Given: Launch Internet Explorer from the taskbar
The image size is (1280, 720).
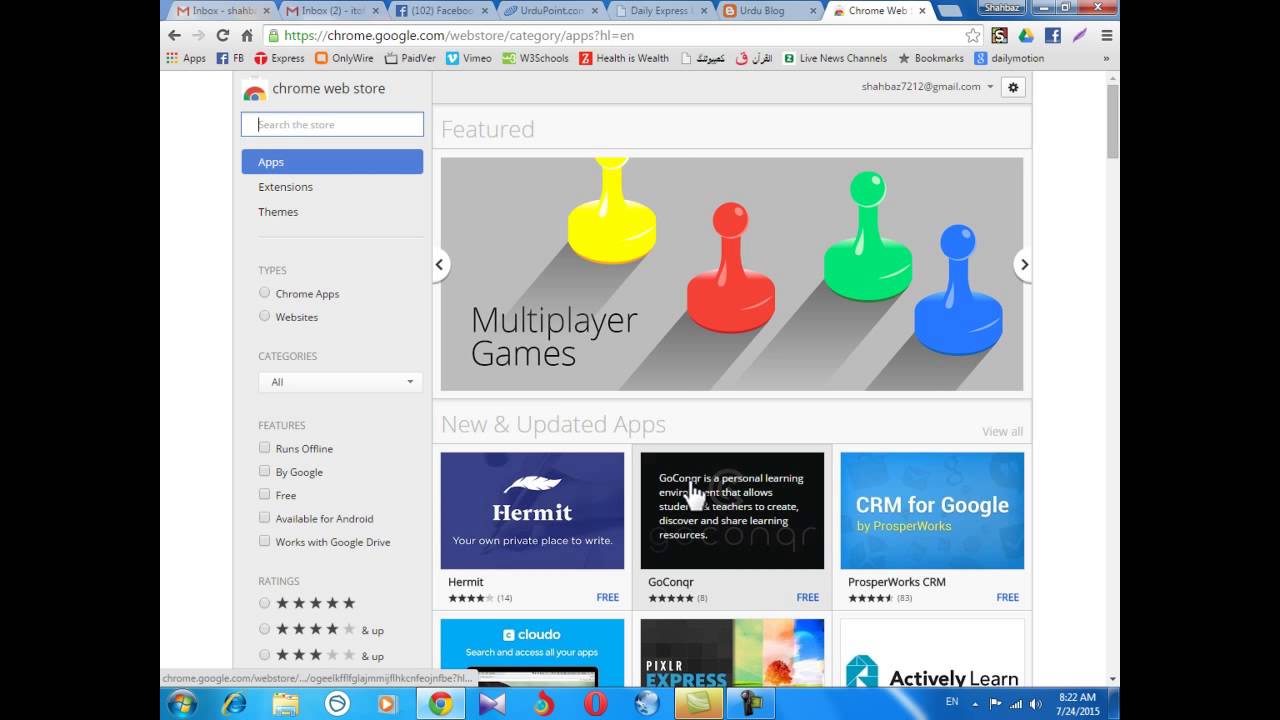Looking at the screenshot, I should pyautogui.click(x=234, y=704).
